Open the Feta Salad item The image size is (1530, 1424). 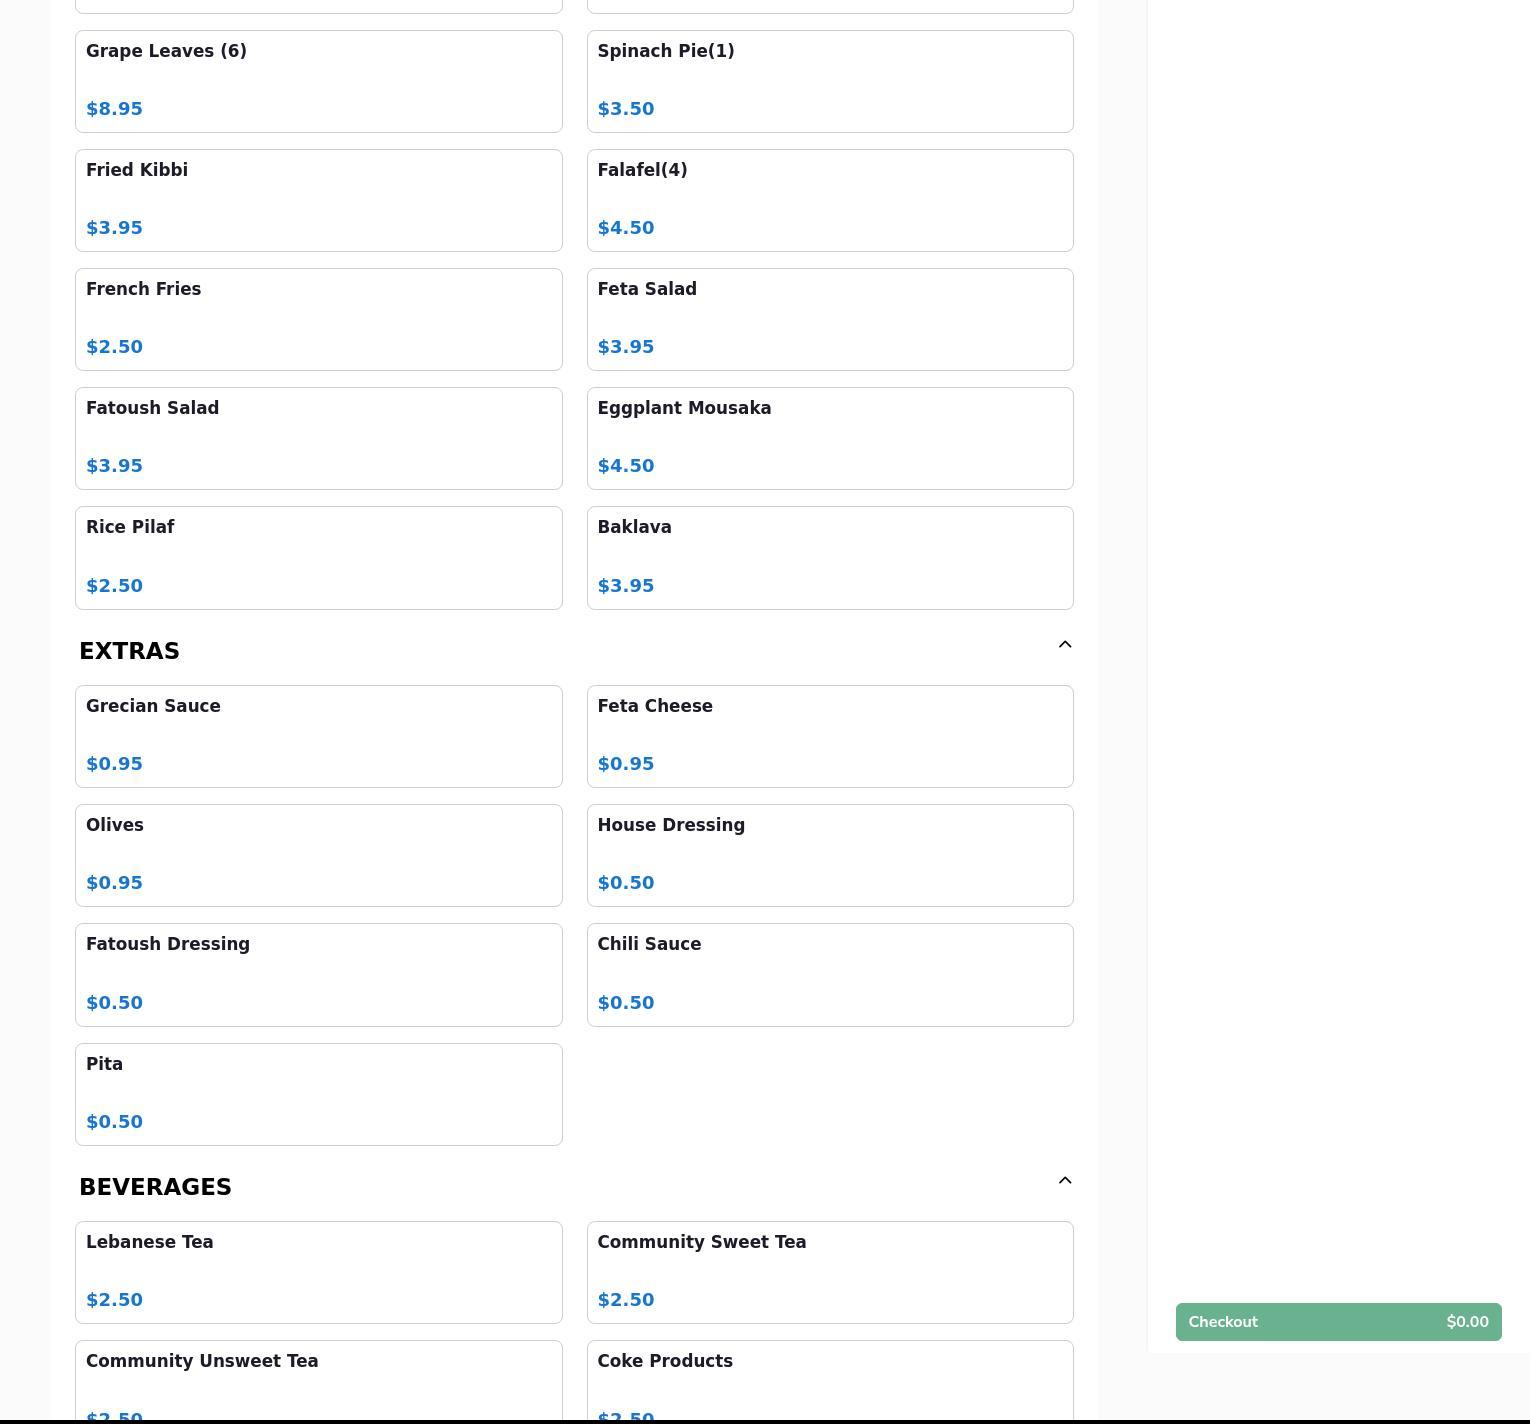tap(829, 319)
